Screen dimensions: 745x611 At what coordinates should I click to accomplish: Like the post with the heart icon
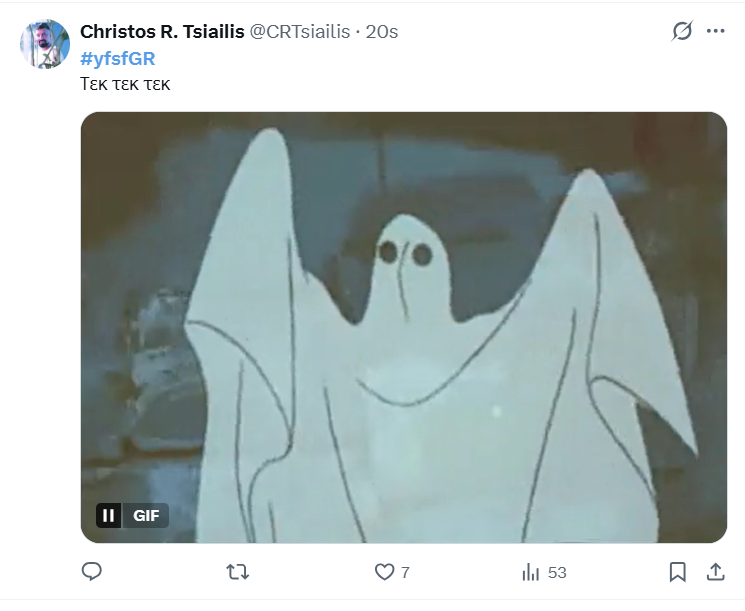384,572
